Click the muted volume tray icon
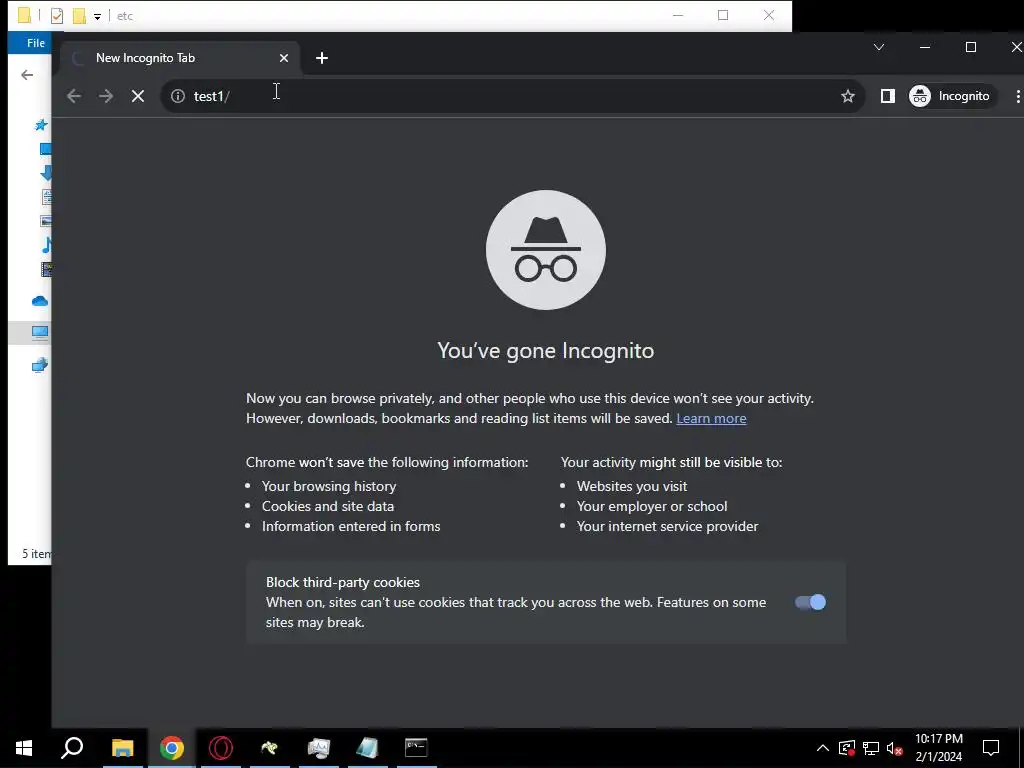 pyautogui.click(x=895, y=748)
